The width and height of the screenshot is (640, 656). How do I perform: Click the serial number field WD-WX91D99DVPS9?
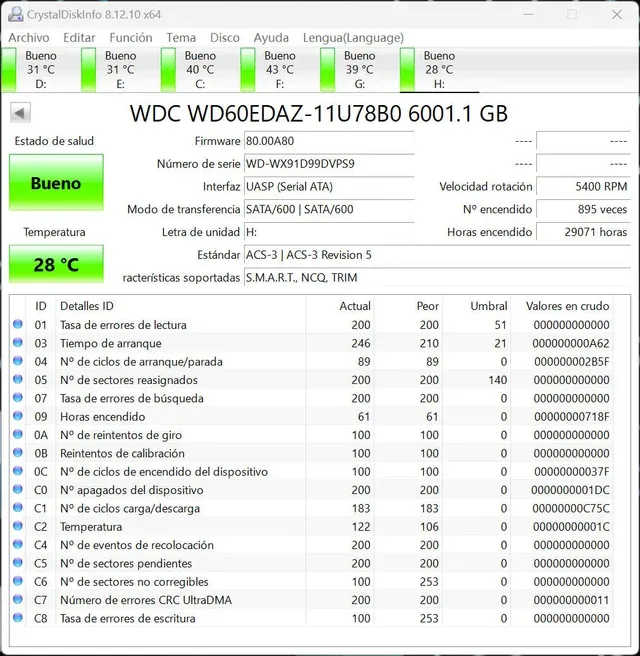(x=329, y=164)
